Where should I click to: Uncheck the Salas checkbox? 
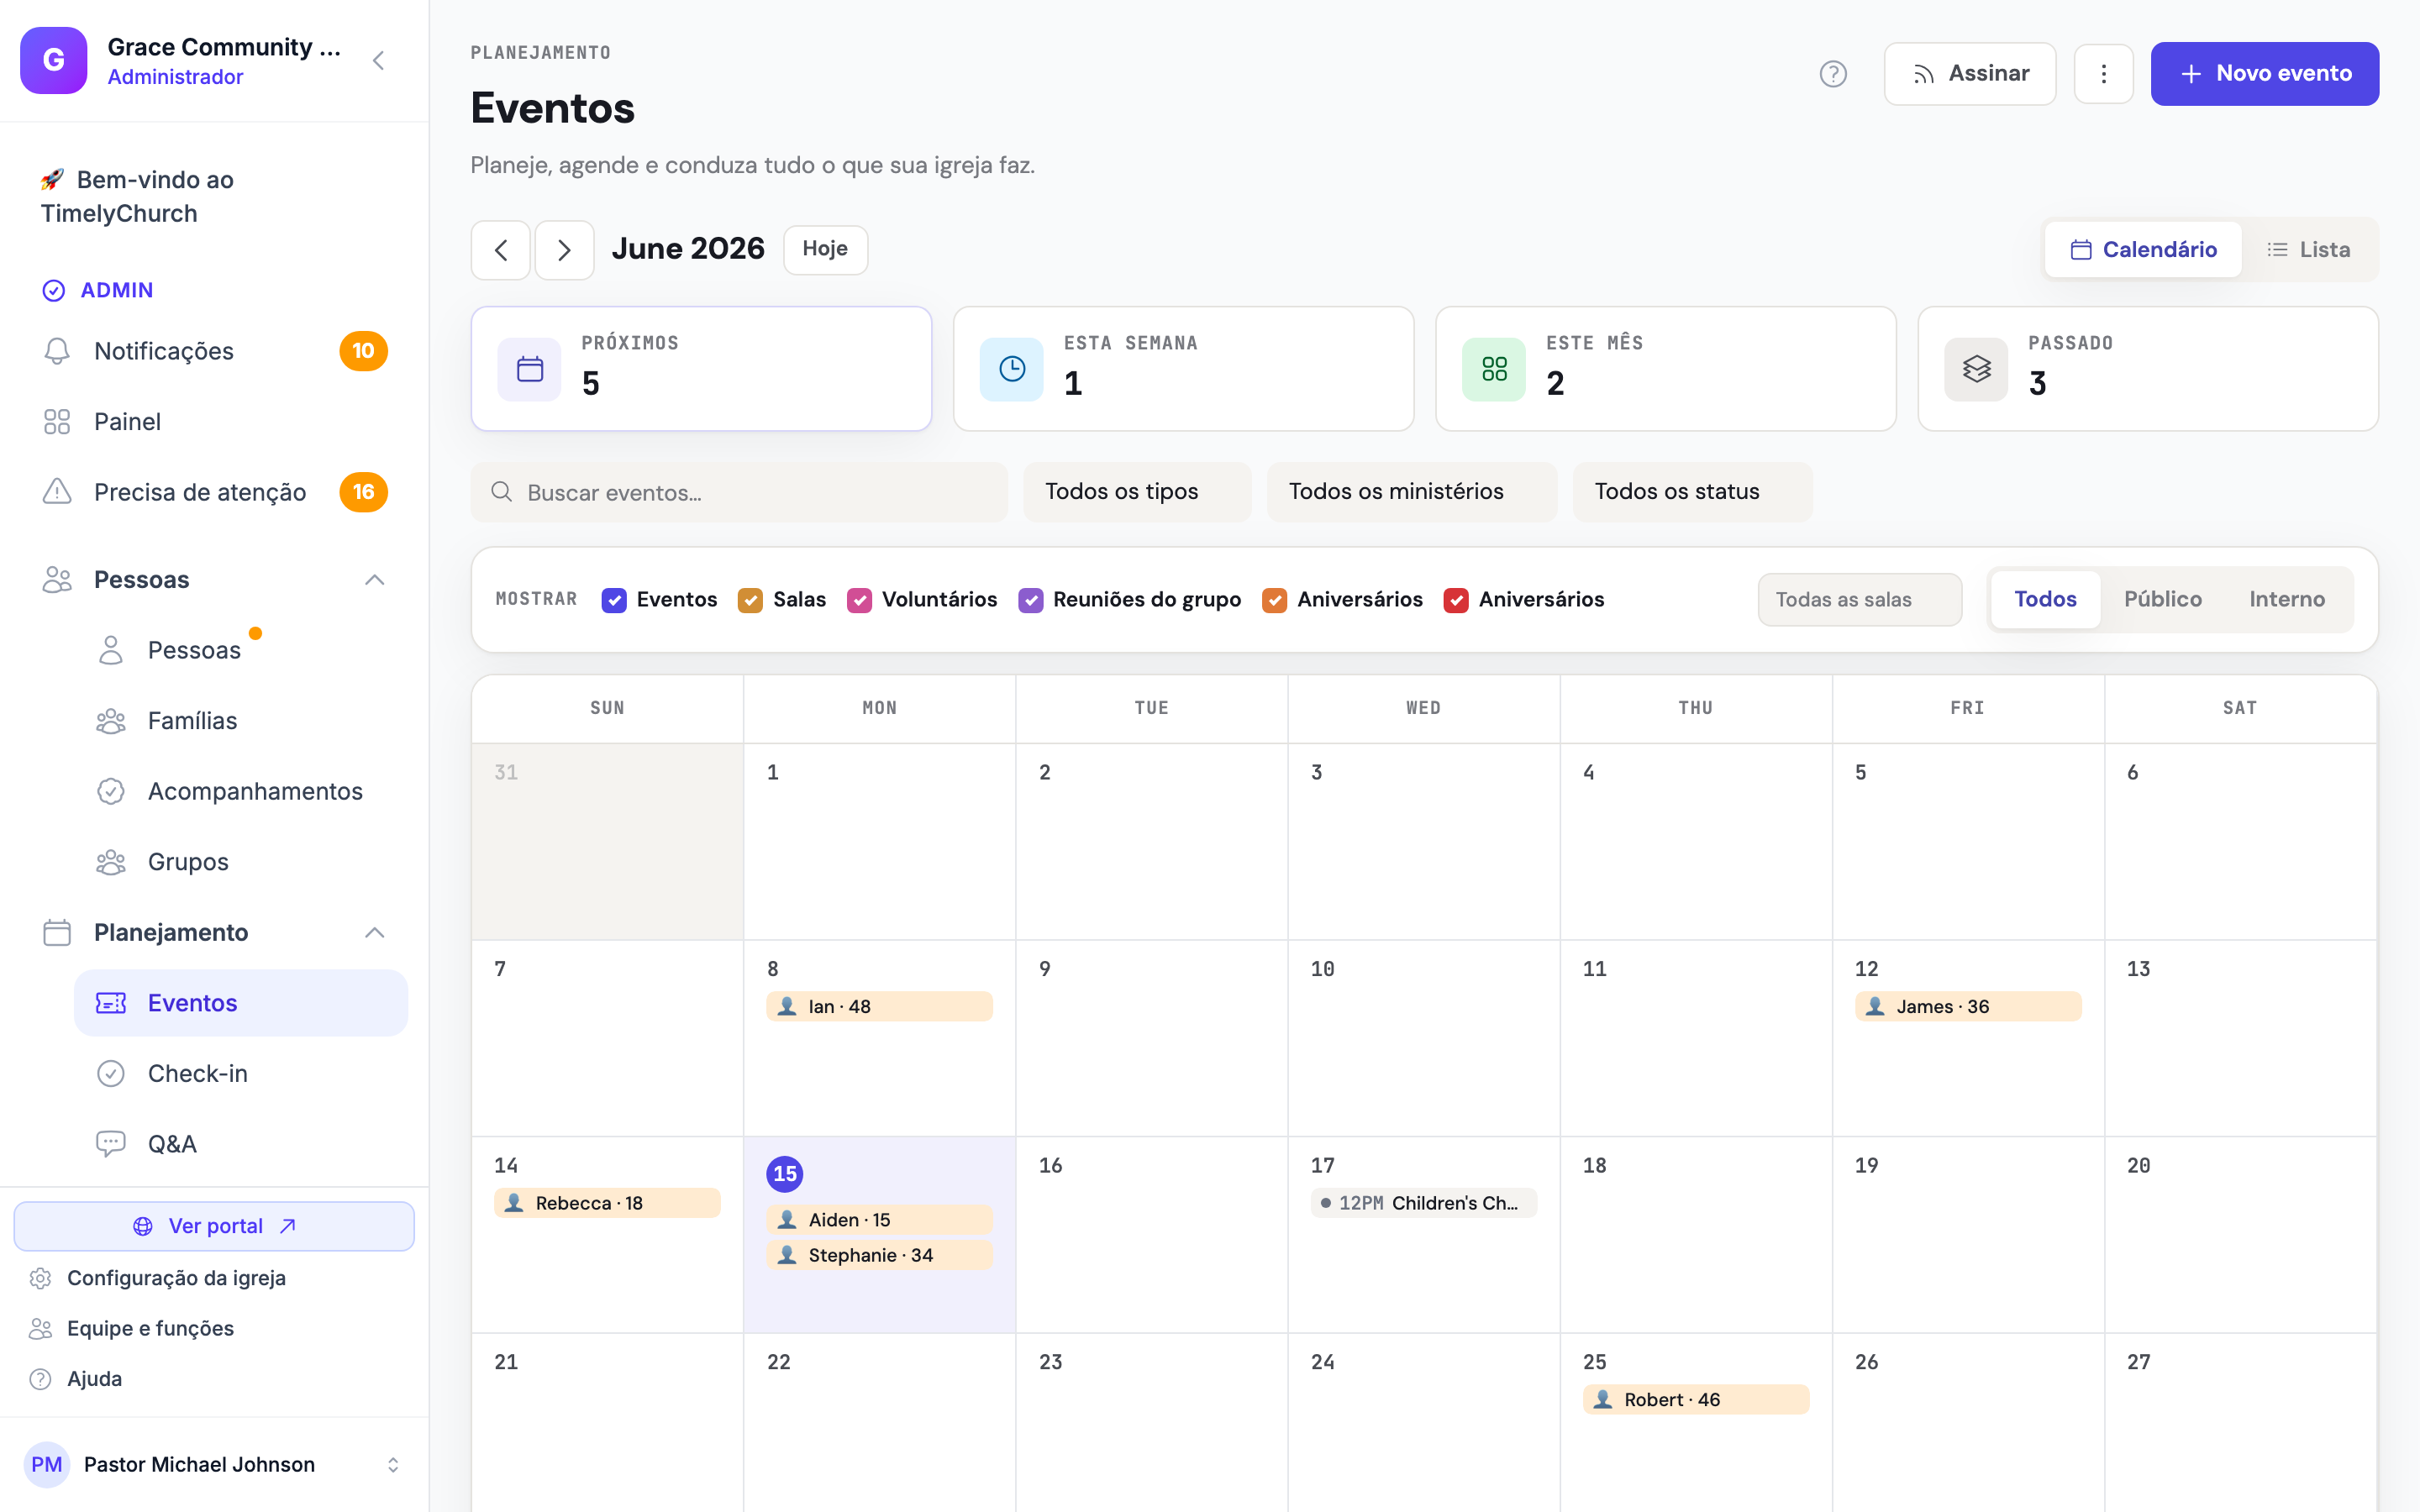click(x=750, y=600)
